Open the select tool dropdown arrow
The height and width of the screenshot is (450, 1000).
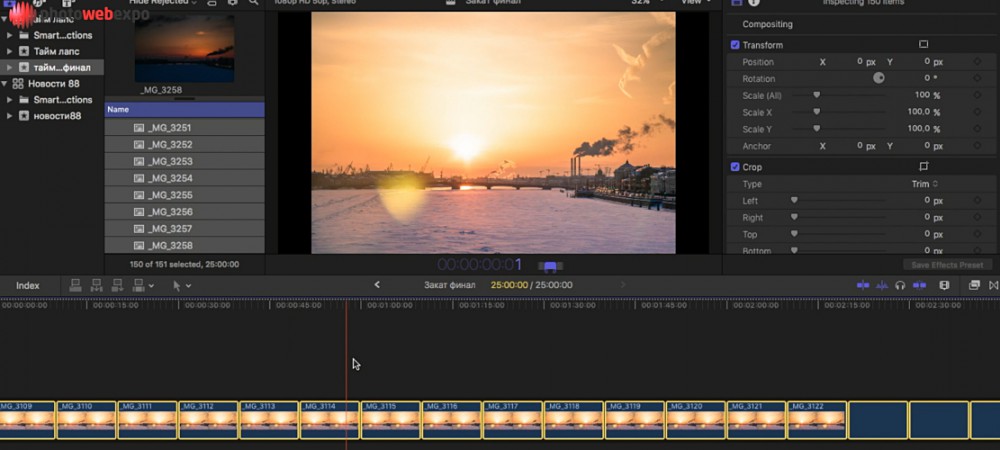[x=188, y=286]
